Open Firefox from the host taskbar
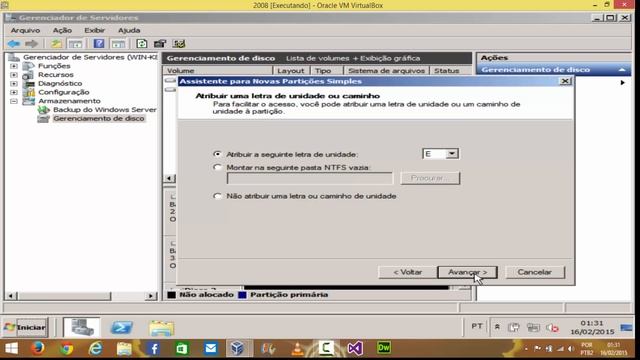 pos(38,348)
